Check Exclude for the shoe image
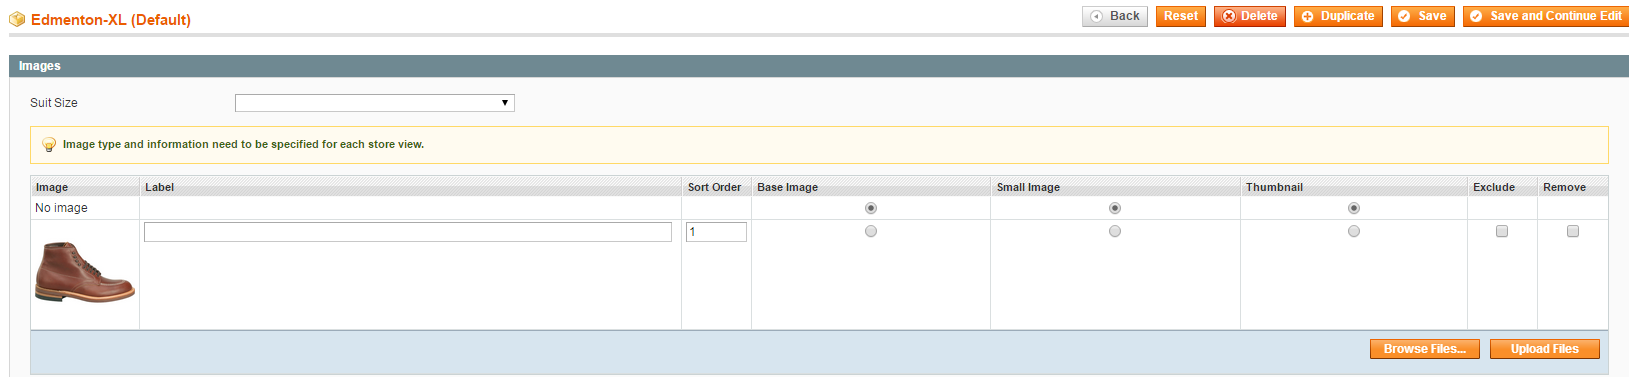The height and width of the screenshot is (377, 1629). (x=1502, y=231)
